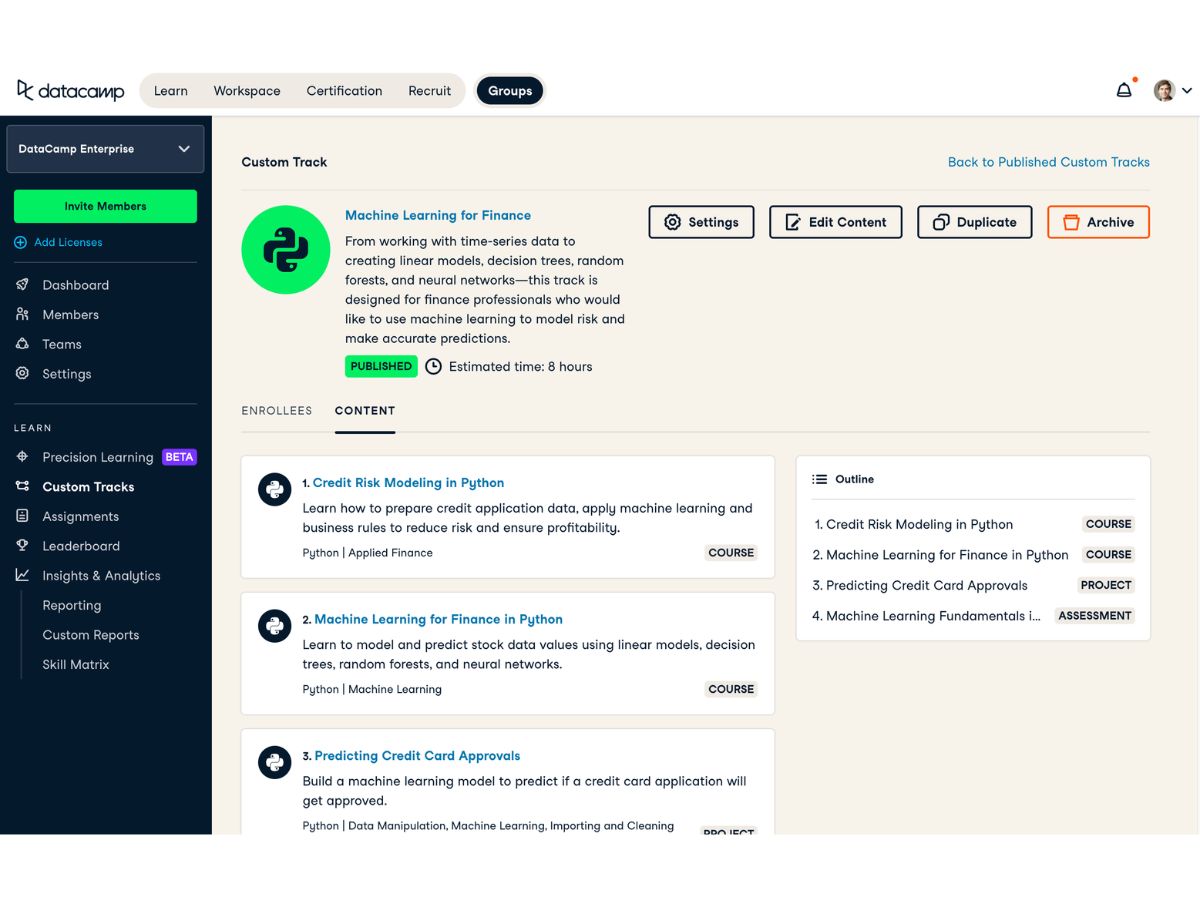The image size is (1200, 900).
Task: Open the Add Licenses link
Action: click(x=68, y=242)
